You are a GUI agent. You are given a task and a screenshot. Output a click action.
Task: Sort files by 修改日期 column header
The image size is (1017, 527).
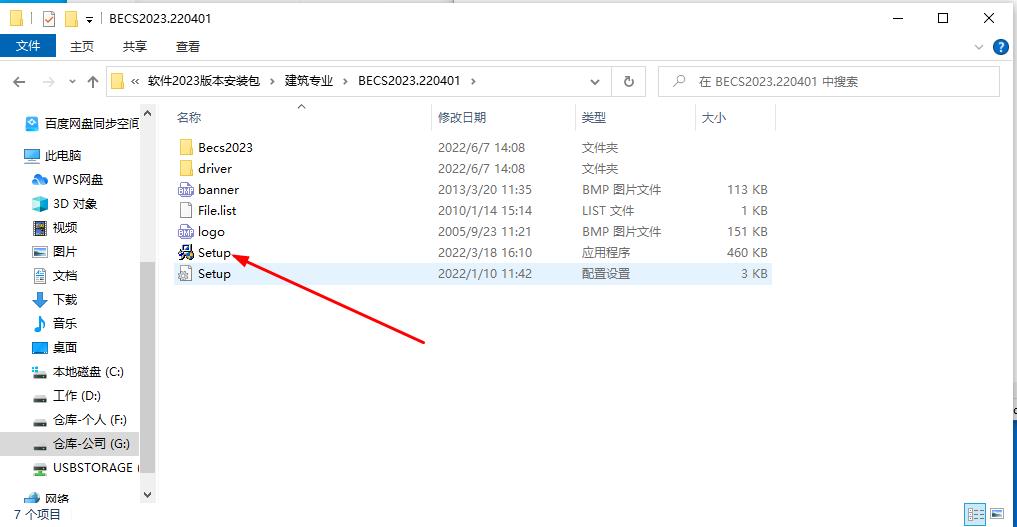click(462, 118)
